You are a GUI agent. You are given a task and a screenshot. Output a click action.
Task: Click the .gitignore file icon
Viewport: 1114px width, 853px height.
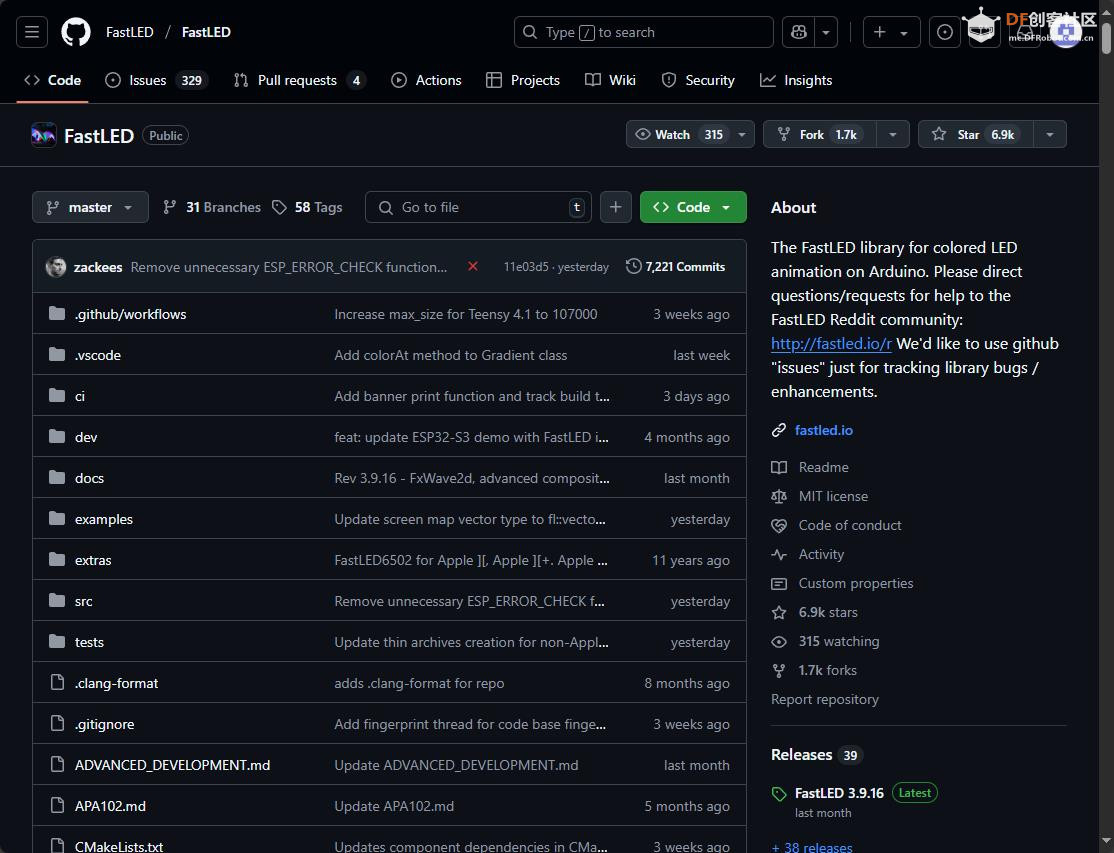pyautogui.click(x=57, y=724)
